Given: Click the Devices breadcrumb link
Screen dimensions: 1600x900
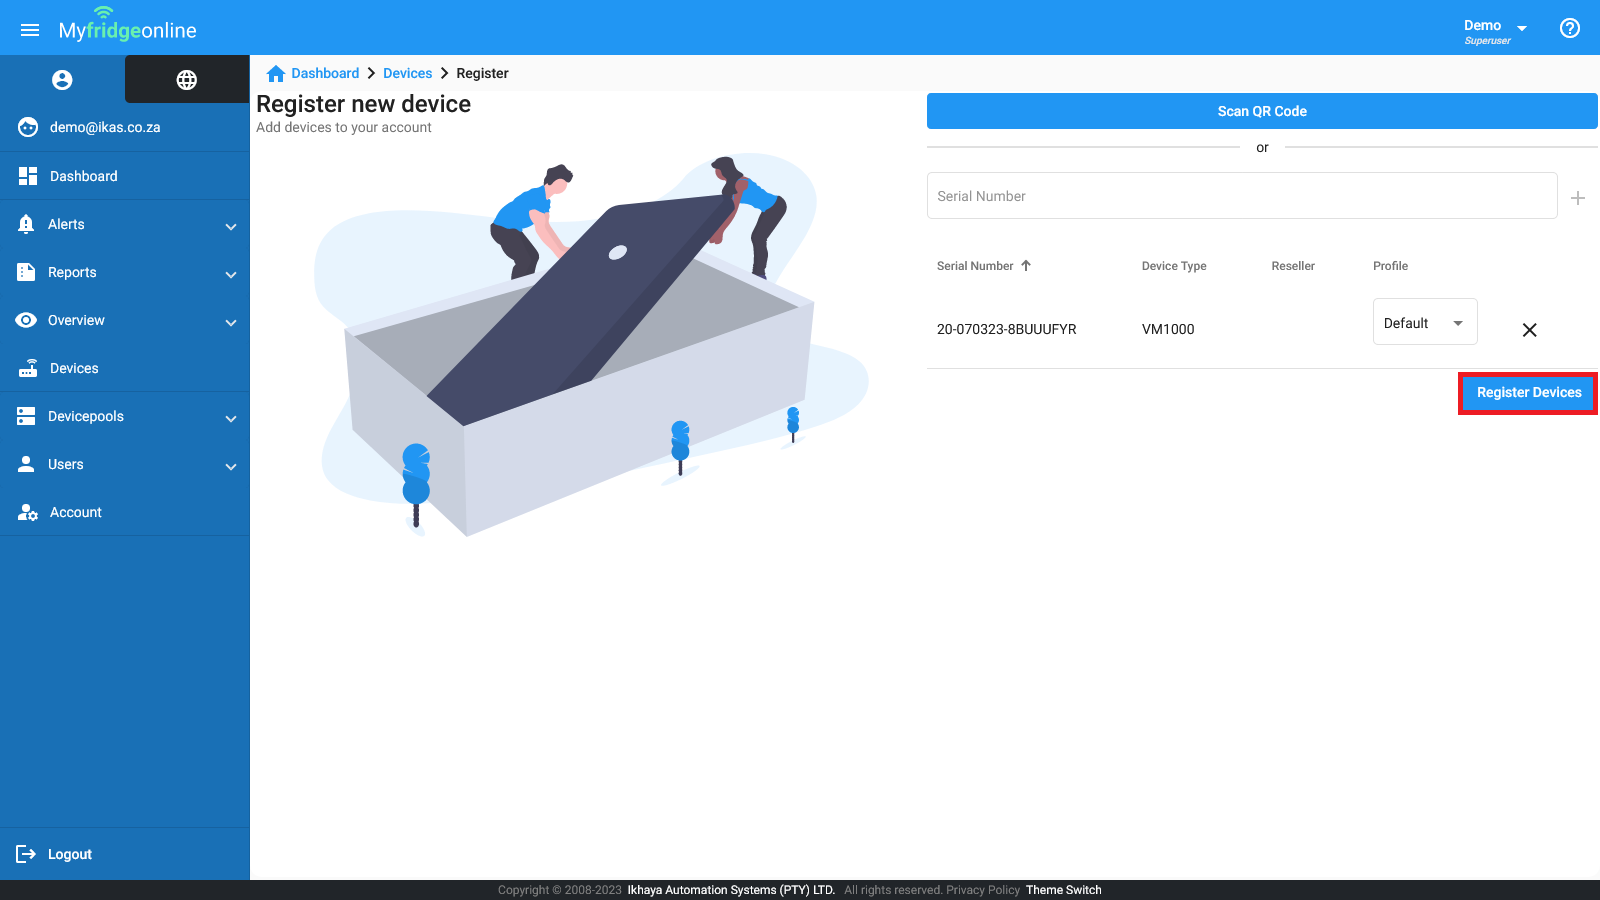Looking at the screenshot, I should (407, 73).
